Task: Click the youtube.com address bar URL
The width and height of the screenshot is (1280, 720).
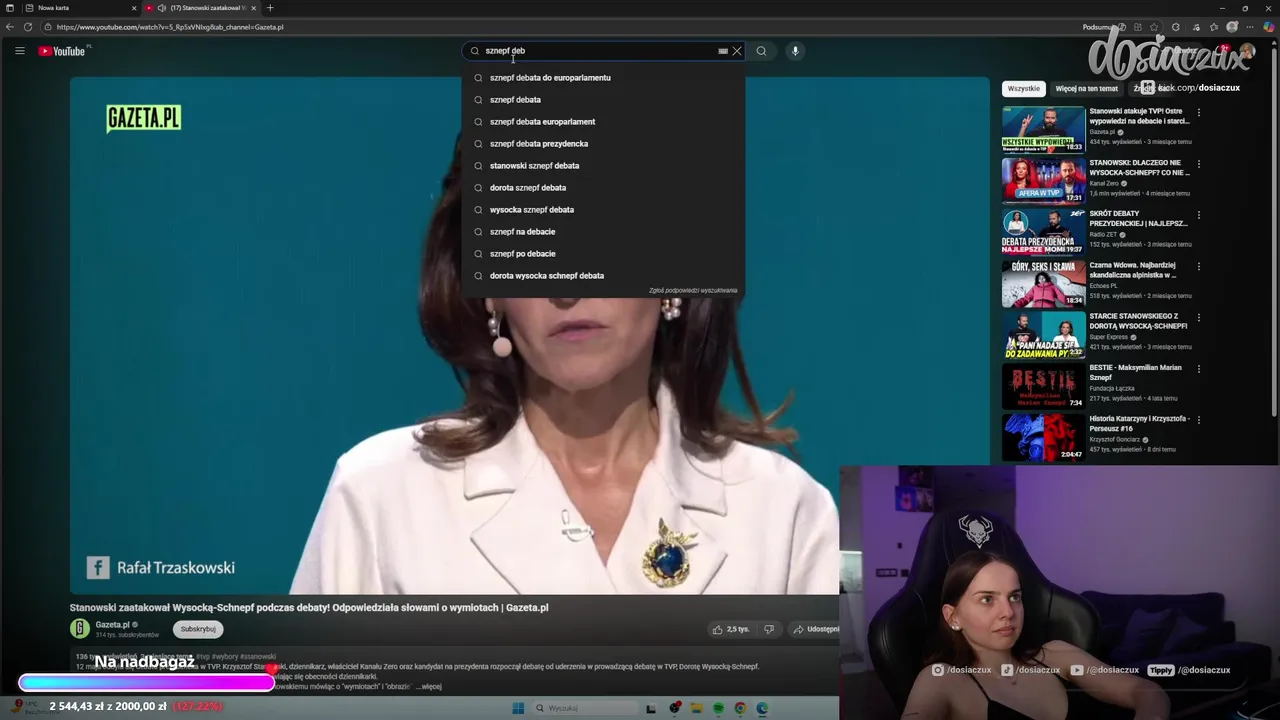Action: (170, 27)
